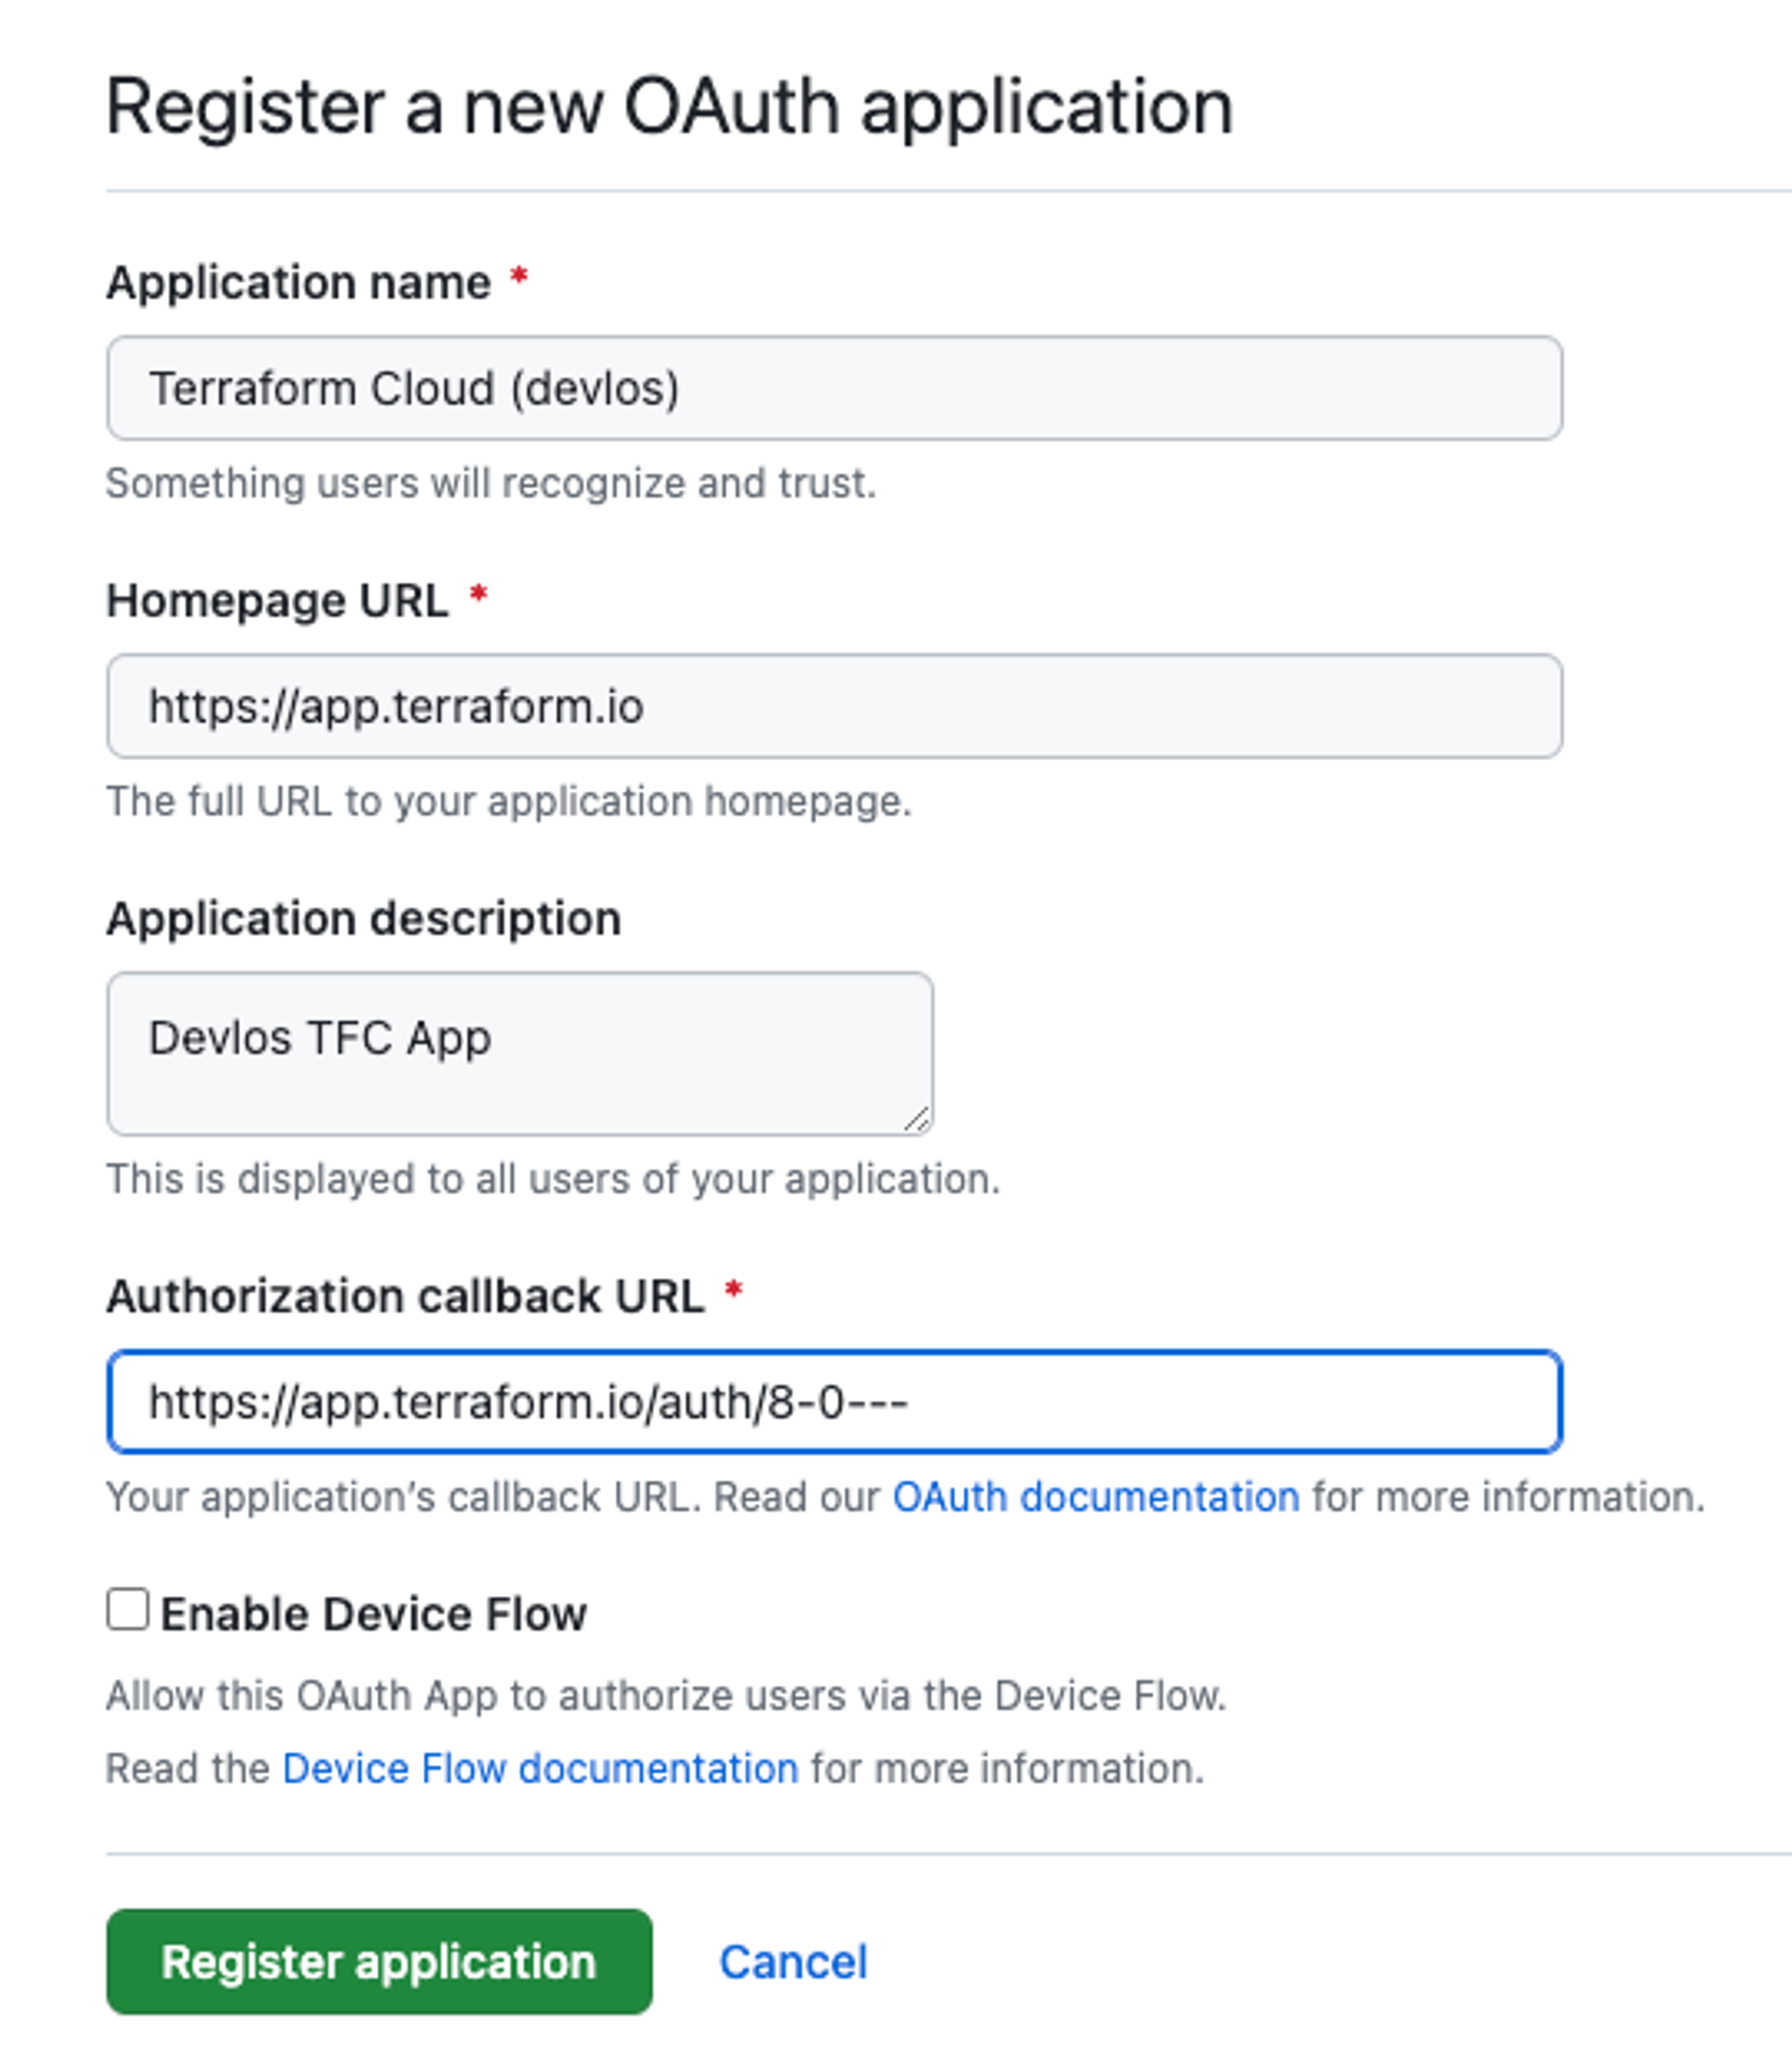
Task: Open the OAuth documentation link
Action: [1095, 1497]
